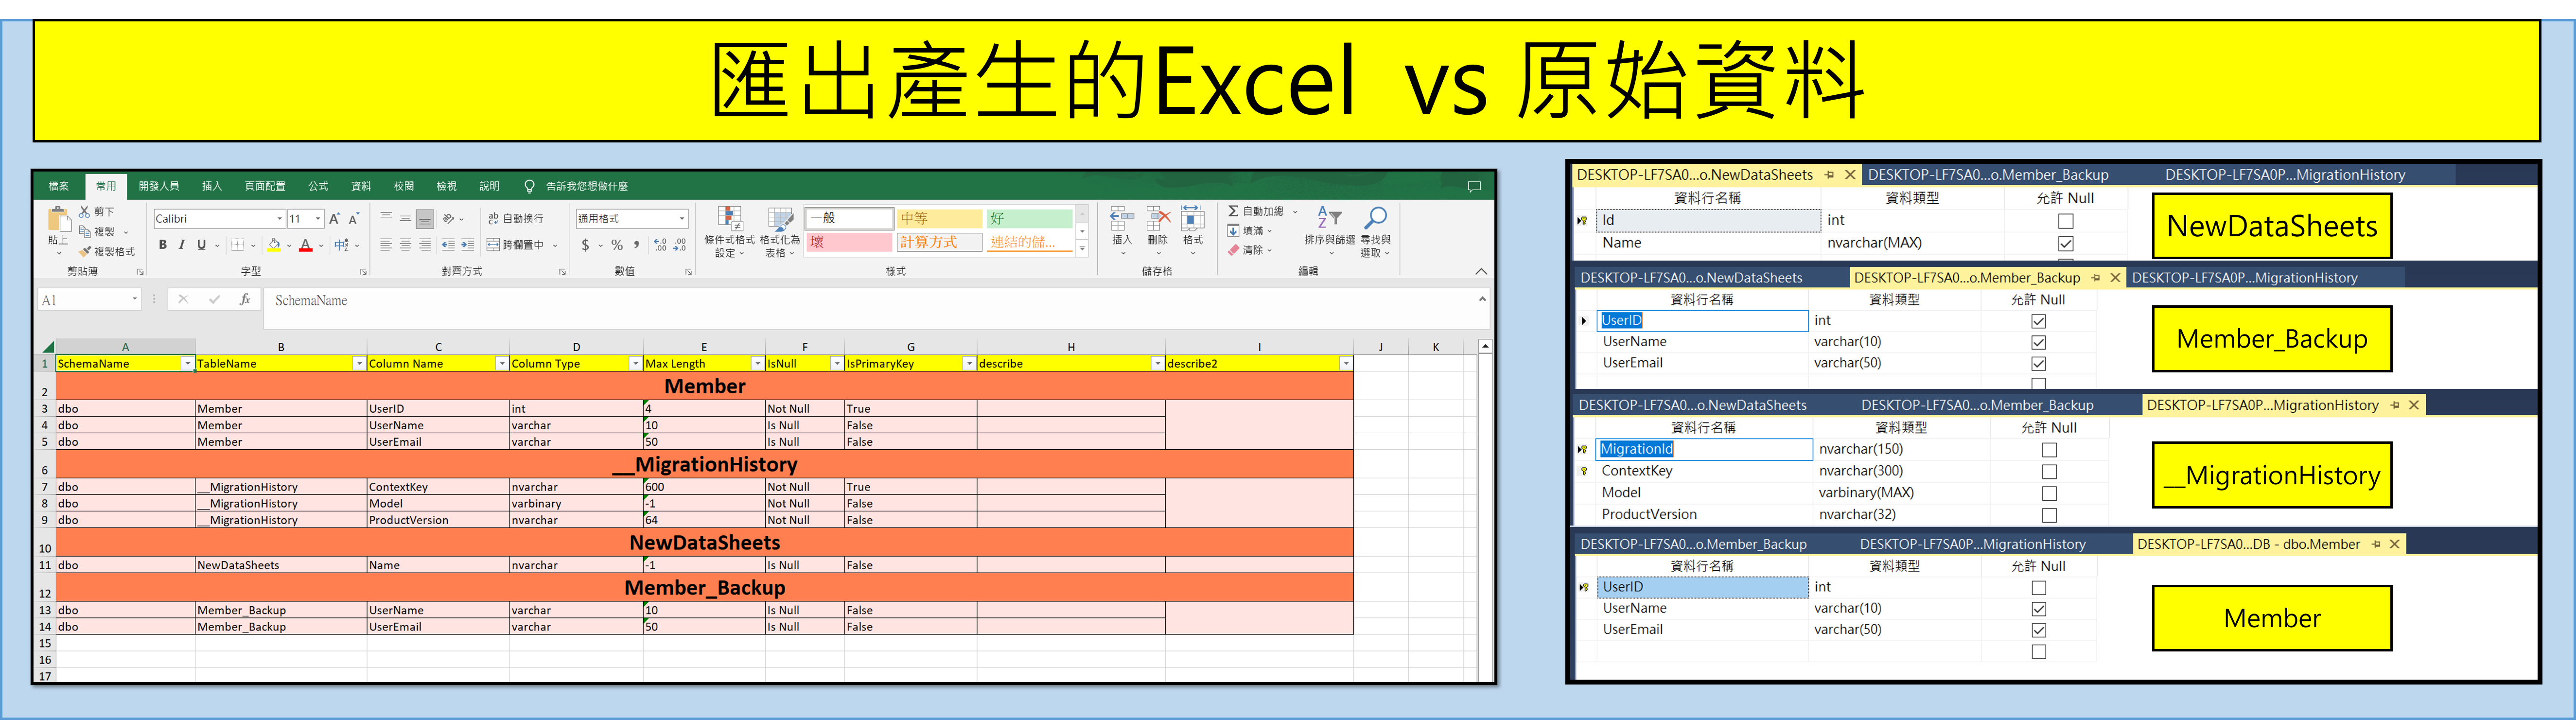Open the 插入 ribbon tab
This screenshot has height=720, width=2576.
[212, 186]
